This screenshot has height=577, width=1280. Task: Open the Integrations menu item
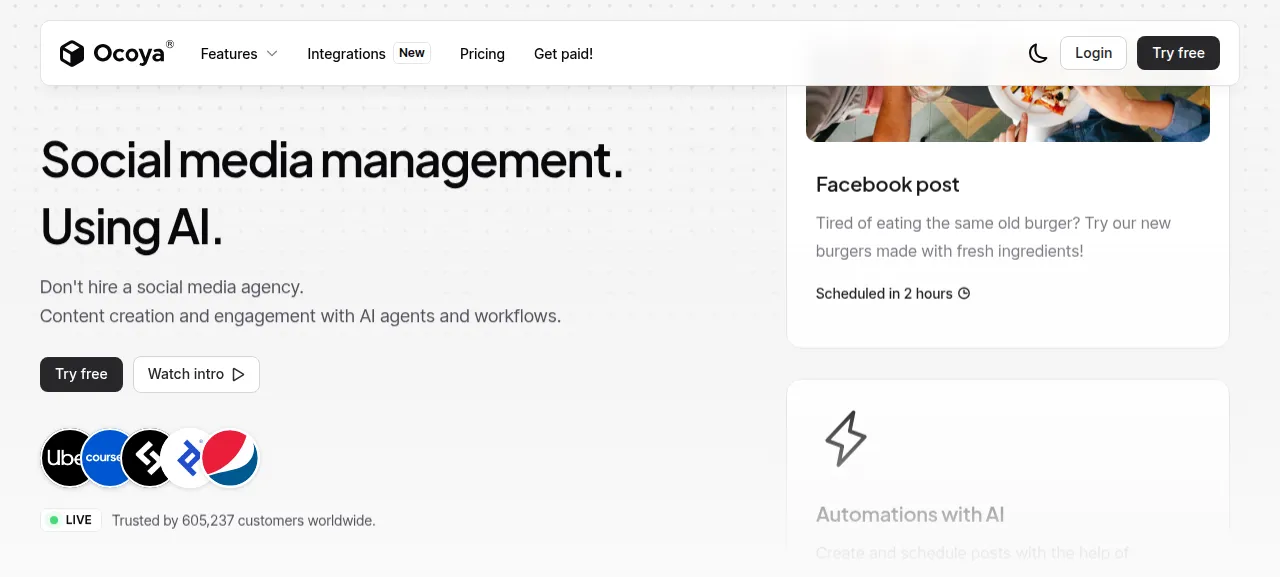346,54
